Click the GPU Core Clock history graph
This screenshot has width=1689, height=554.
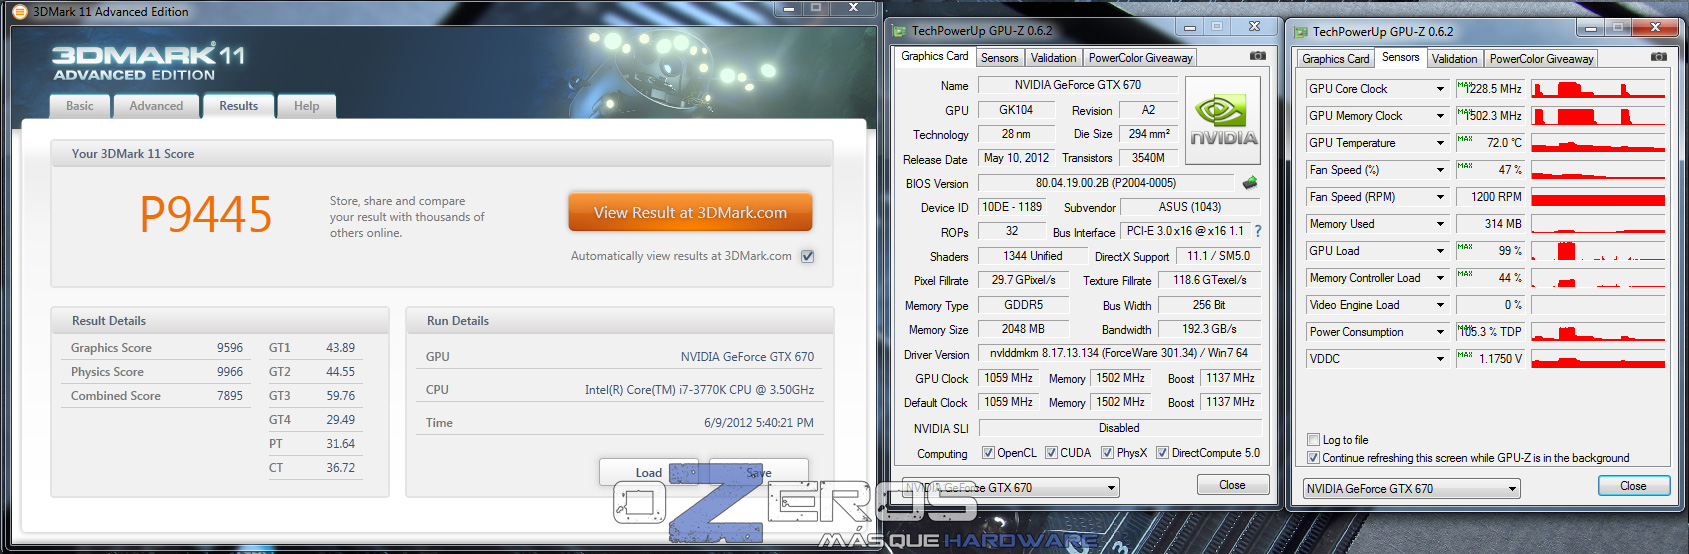tap(1598, 89)
